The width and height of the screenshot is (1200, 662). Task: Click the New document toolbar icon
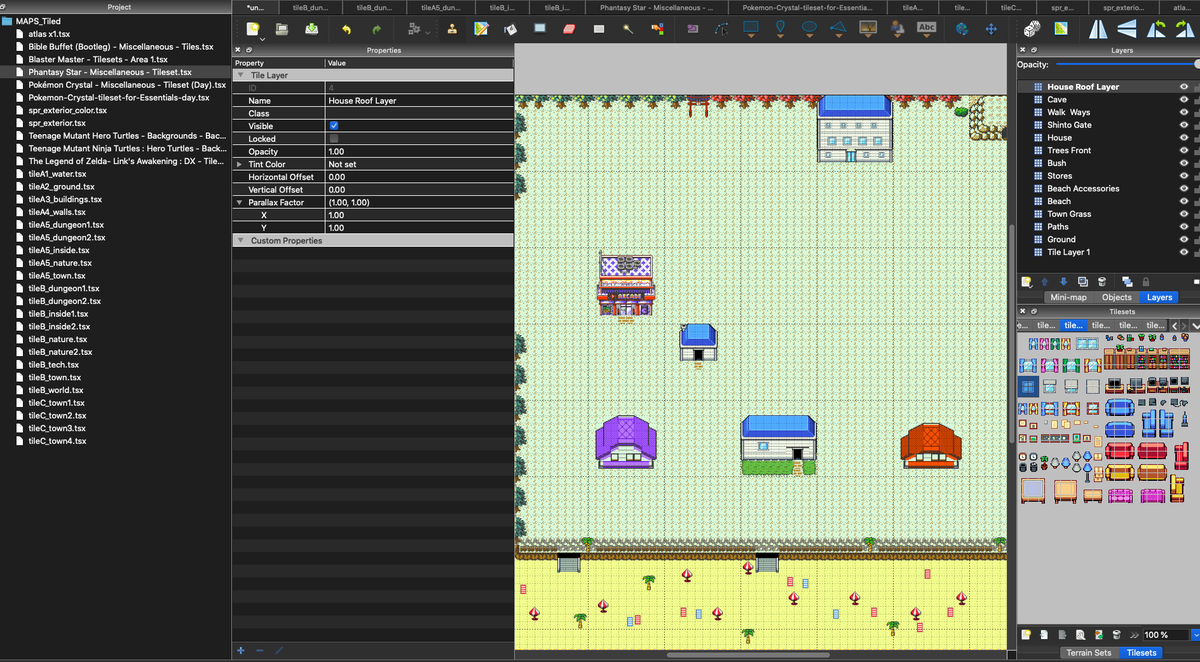pos(252,29)
